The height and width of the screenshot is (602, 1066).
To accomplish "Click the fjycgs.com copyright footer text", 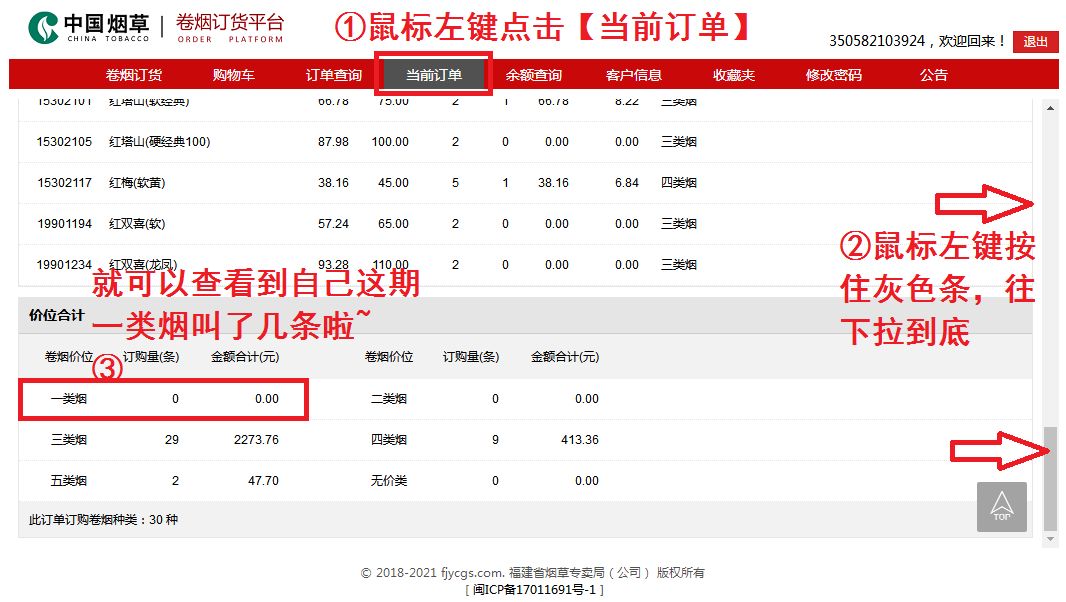I will pos(532,573).
